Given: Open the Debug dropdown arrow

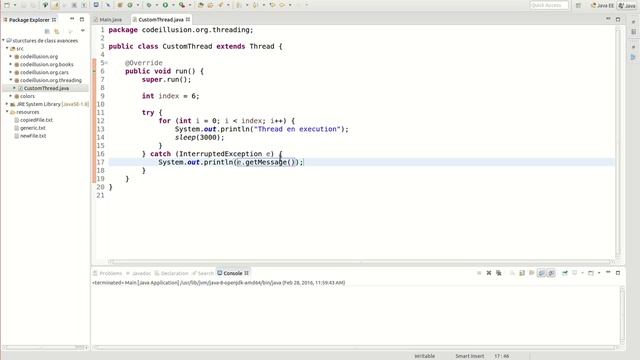Looking at the screenshot, I should (x=157, y=5).
